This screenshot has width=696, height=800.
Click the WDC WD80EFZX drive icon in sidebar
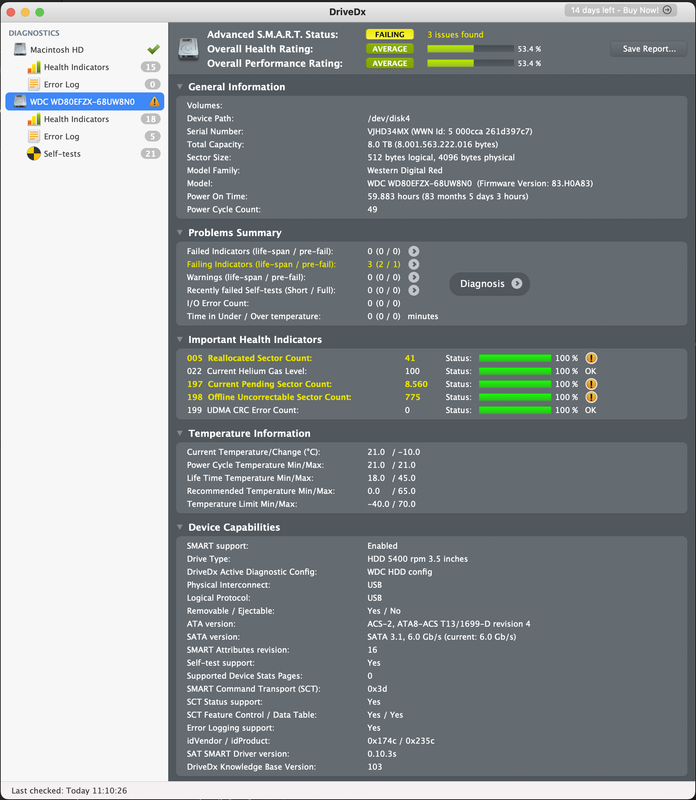pos(20,101)
